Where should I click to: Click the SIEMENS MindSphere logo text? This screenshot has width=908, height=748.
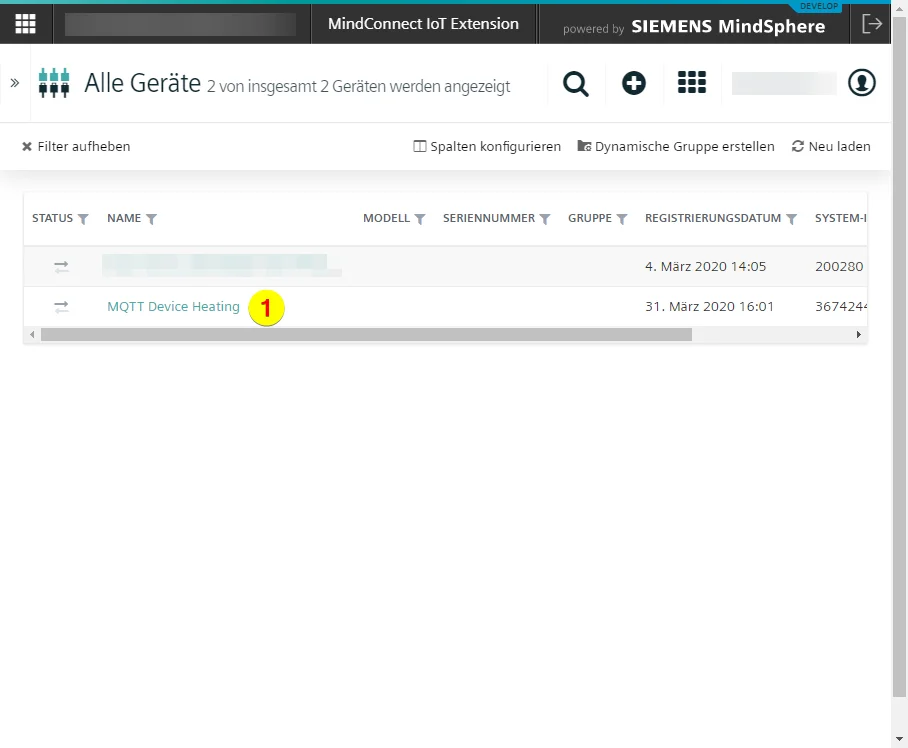[x=728, y=27]
